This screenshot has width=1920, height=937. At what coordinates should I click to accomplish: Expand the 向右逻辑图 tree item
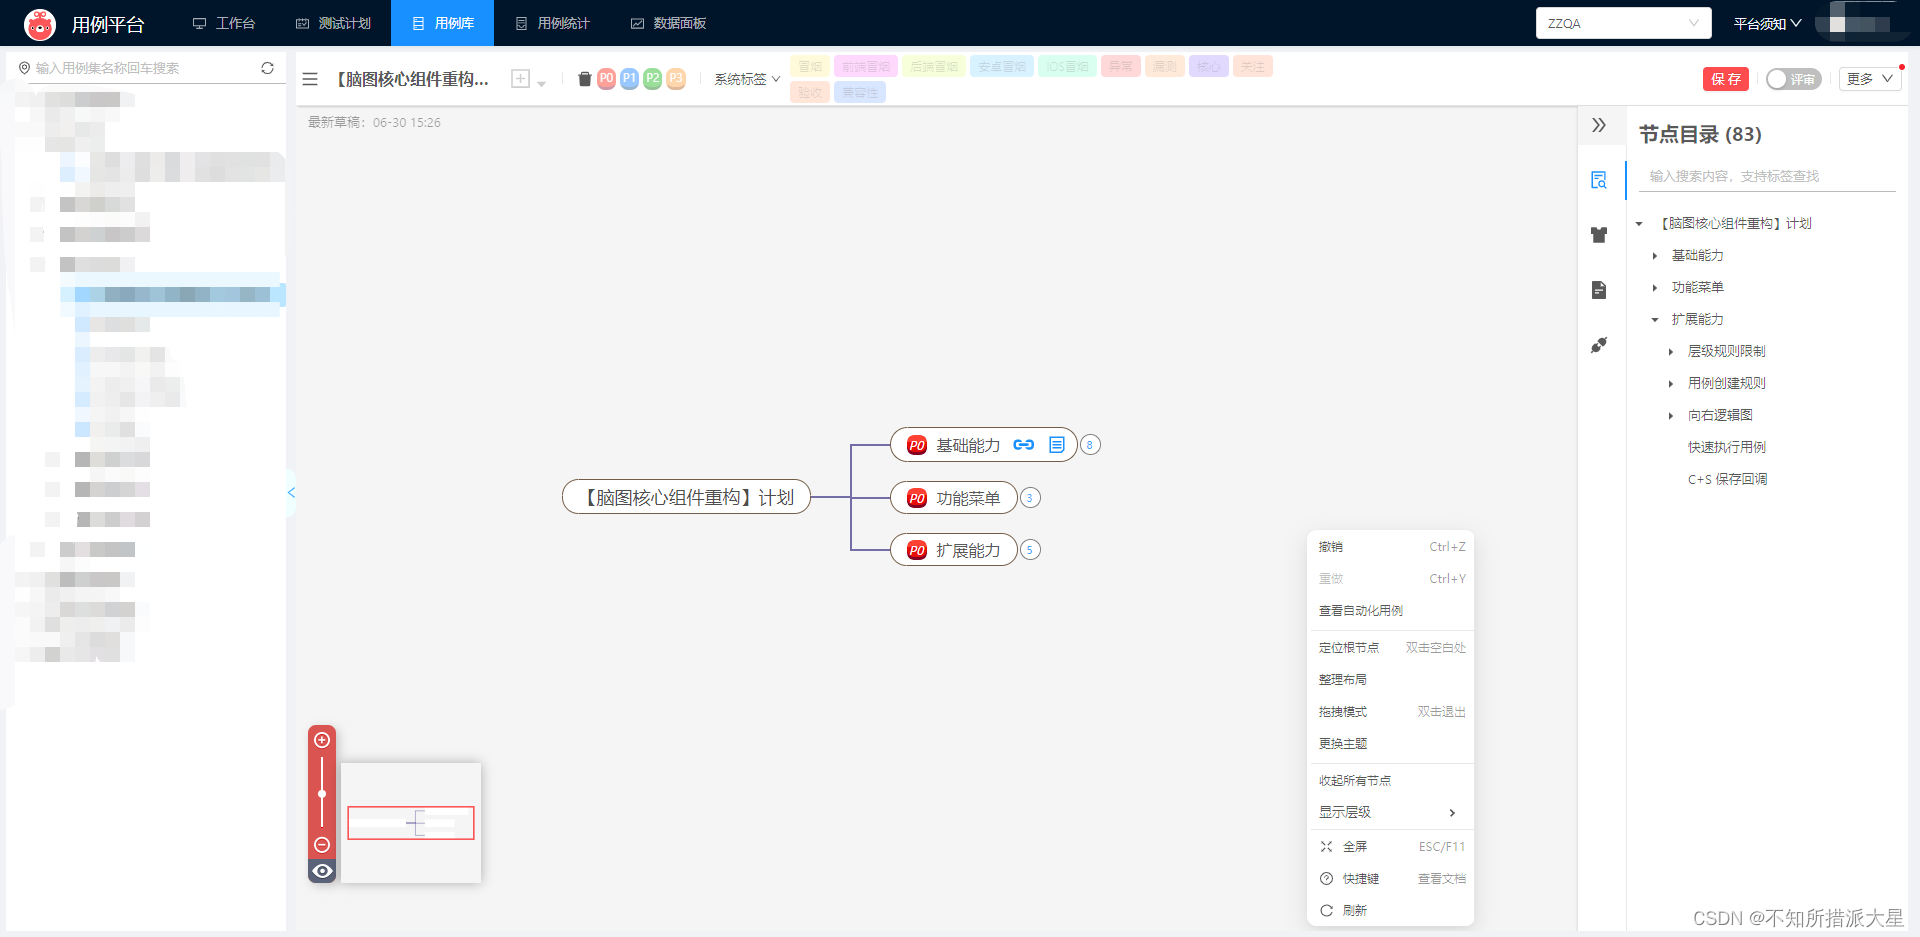pyautogui.click(x=1671, y=416)
